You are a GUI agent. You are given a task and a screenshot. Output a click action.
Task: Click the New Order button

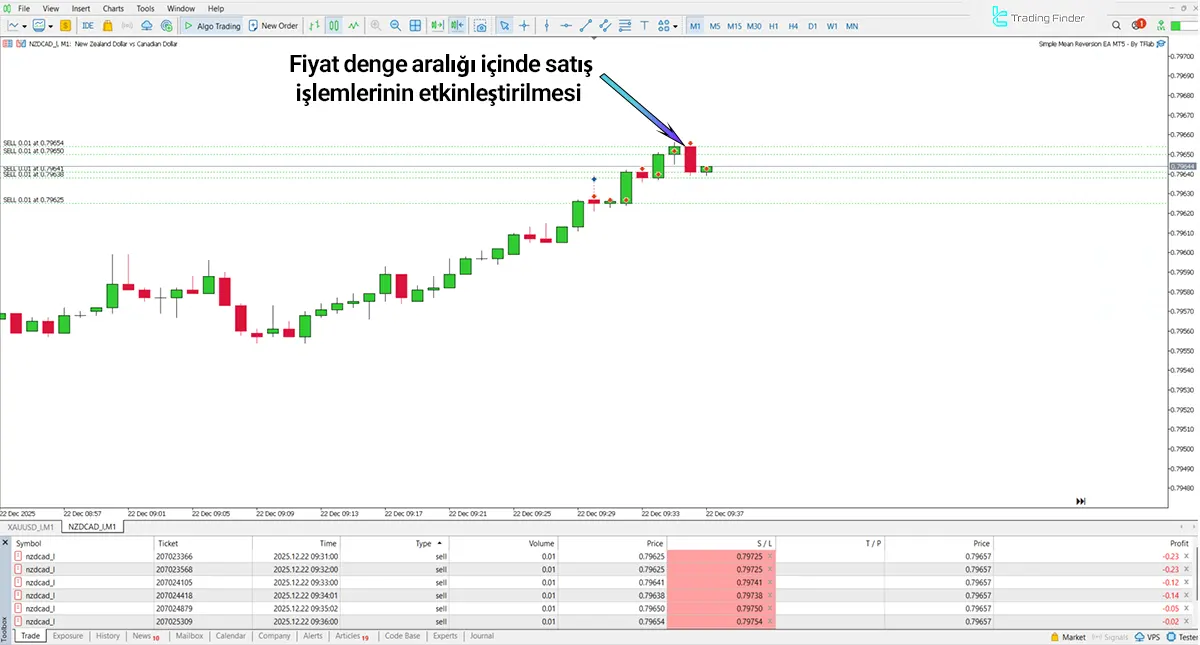click(273, 25)
